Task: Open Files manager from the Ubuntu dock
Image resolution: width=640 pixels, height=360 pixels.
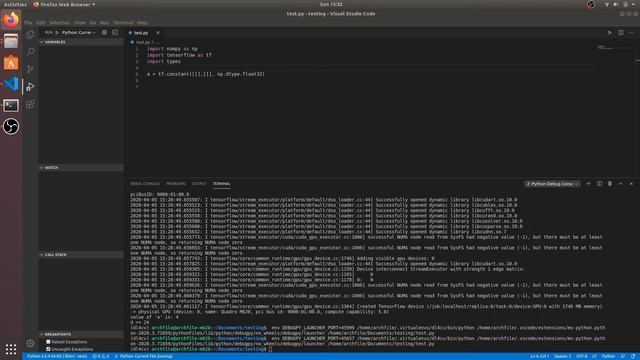Action: coord(11,41)
